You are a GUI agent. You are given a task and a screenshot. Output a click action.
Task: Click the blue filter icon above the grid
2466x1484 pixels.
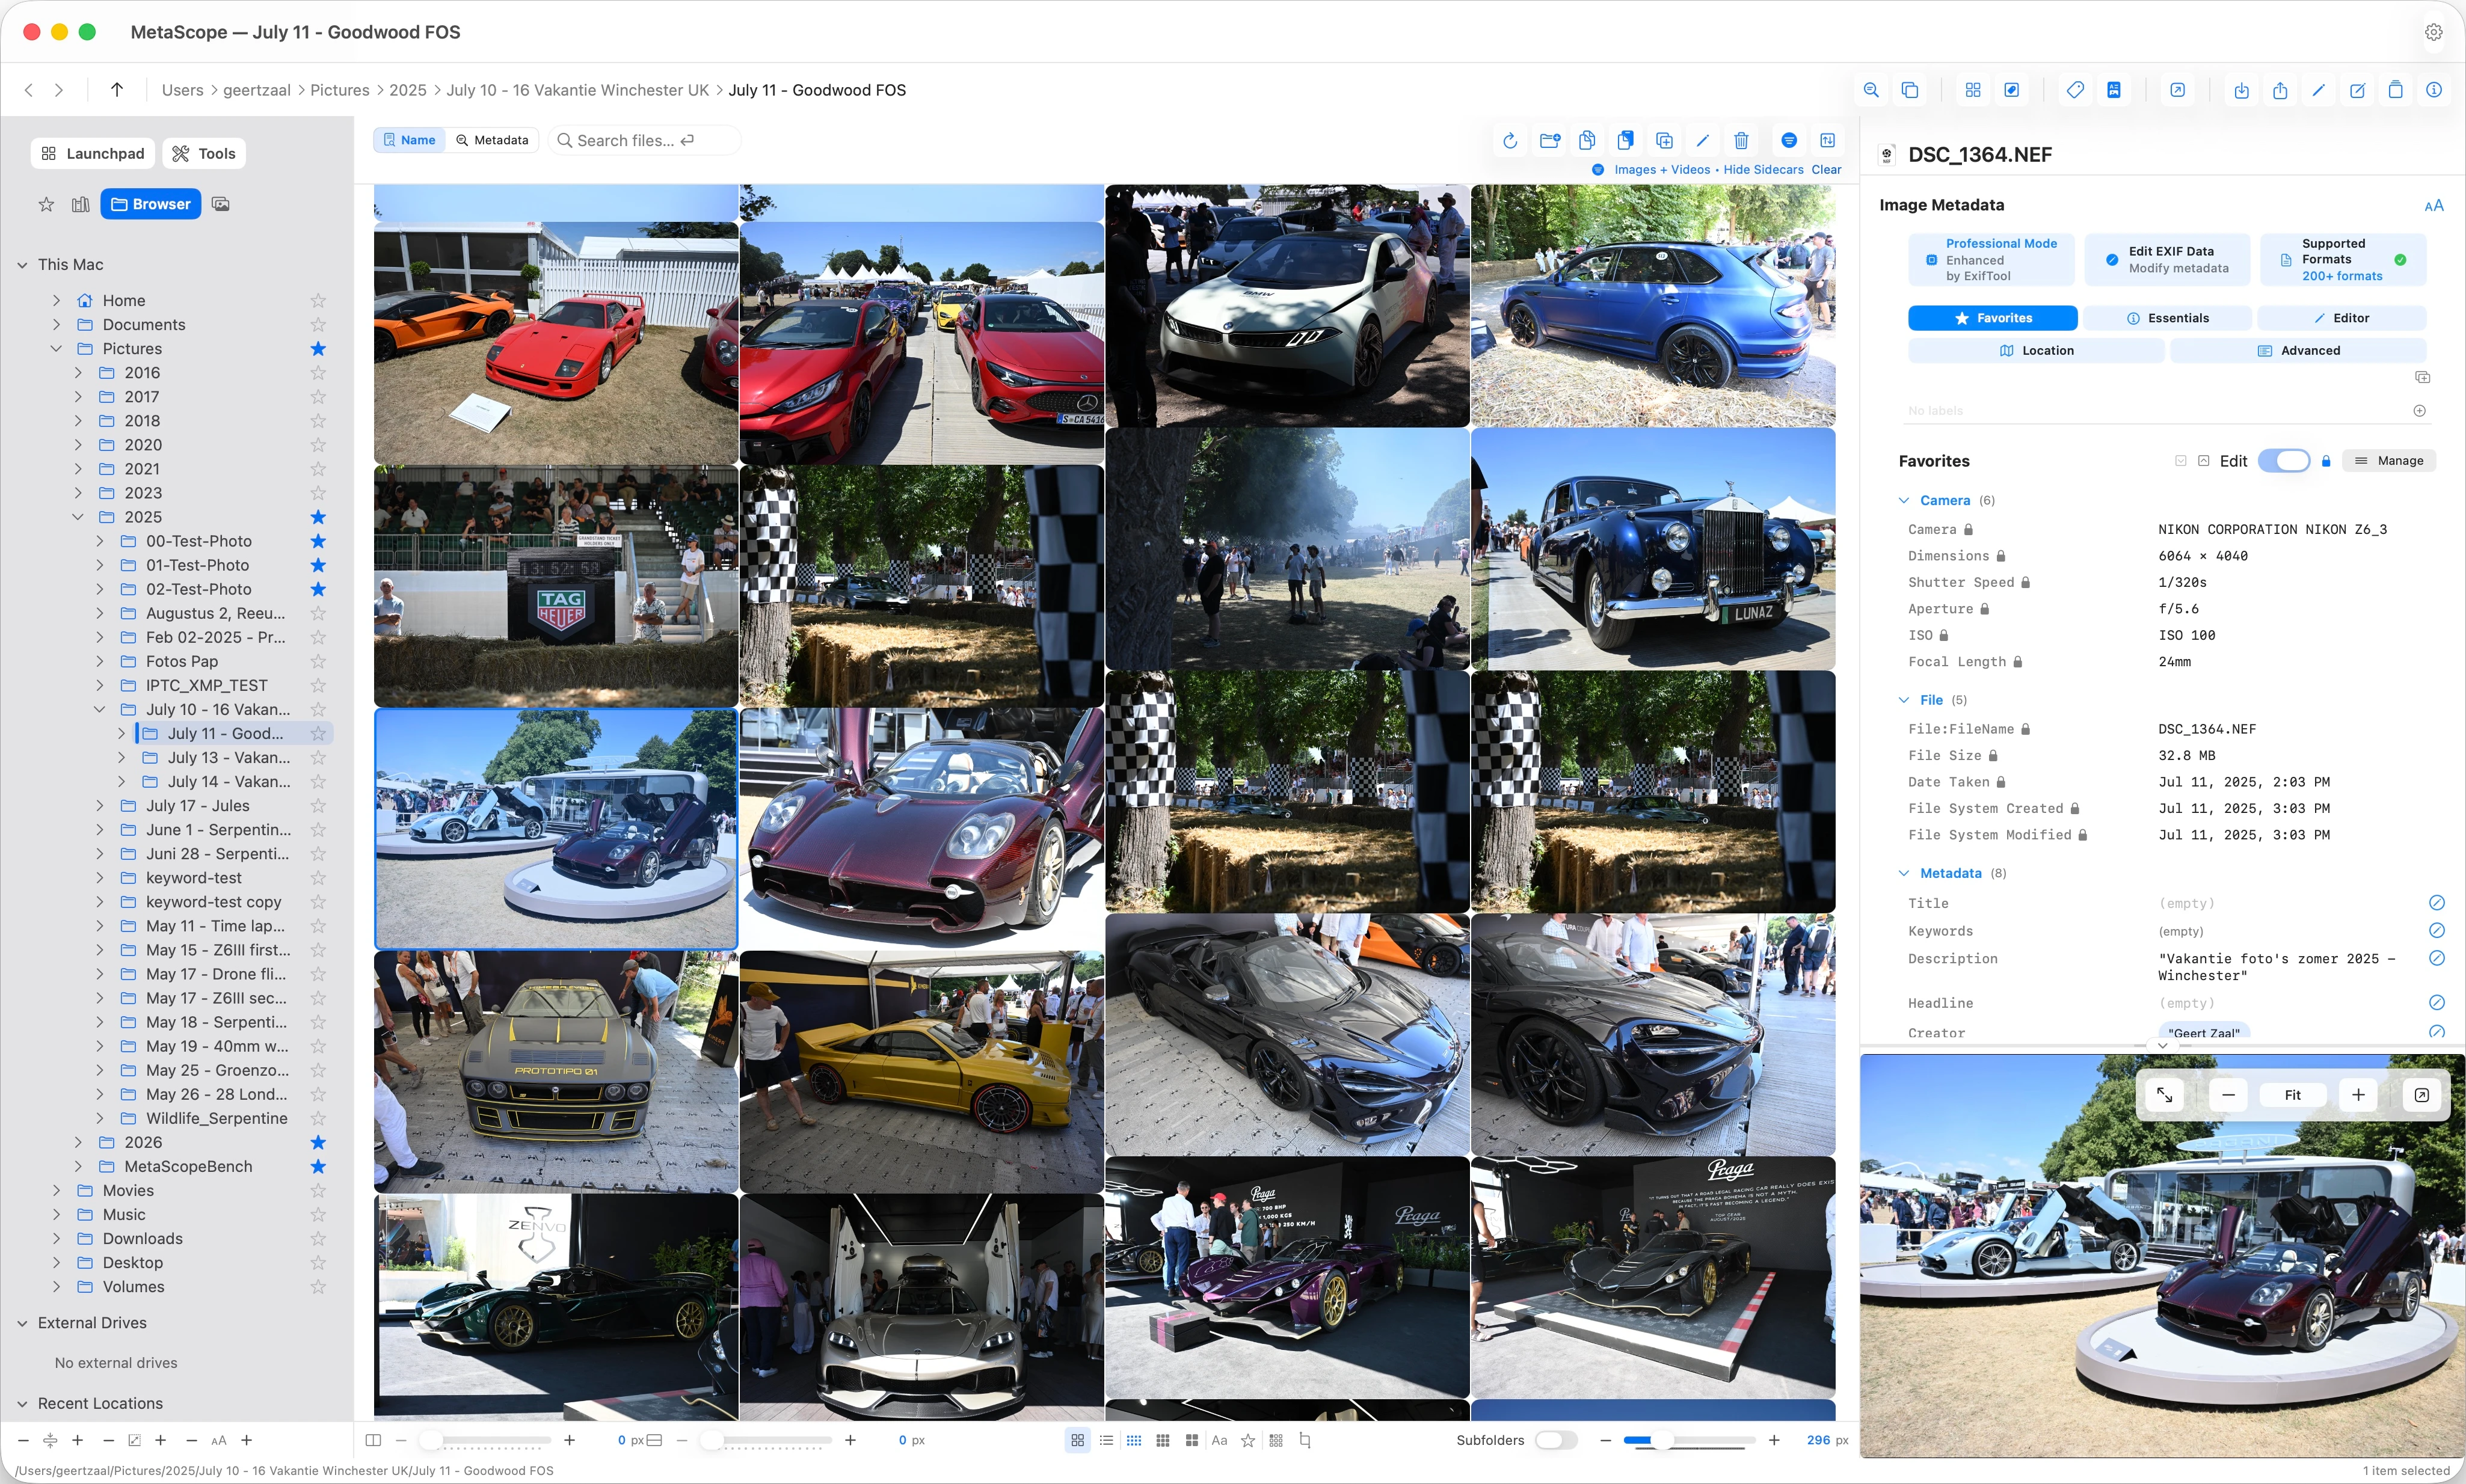tap(1789, 140)
